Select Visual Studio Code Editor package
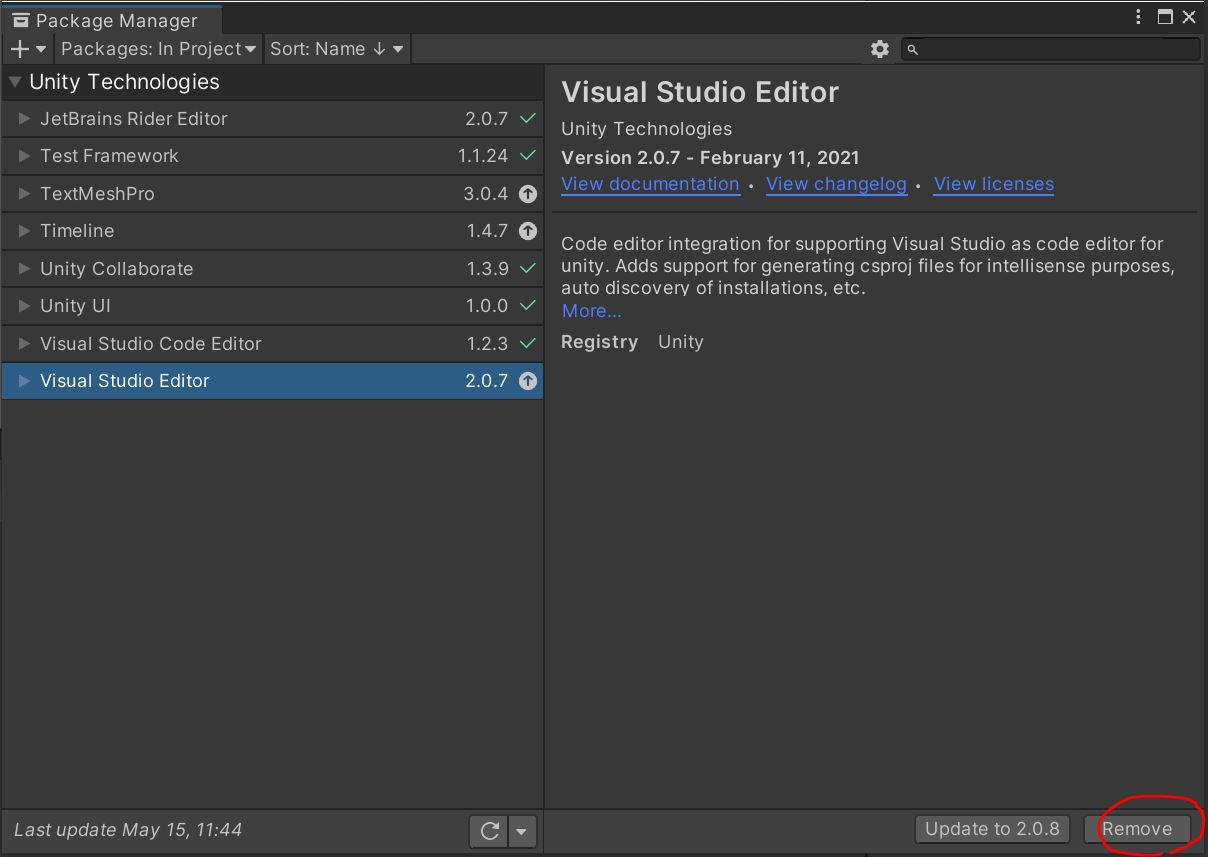Screen dimensions: 1208x857 [272, 344]
